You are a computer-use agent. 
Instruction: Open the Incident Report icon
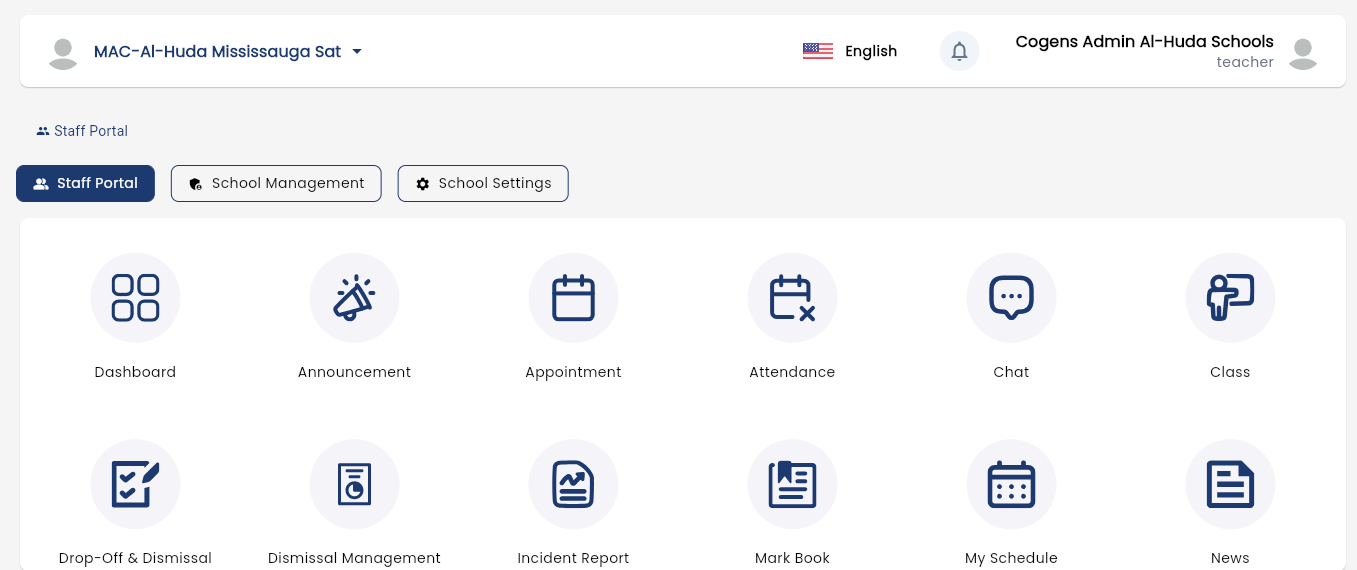573,485
